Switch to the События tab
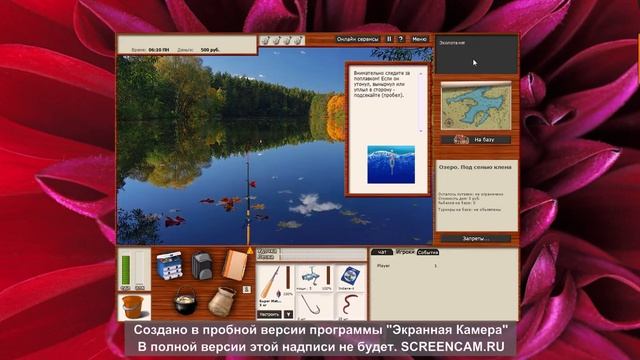The width and height of the screenshot is (640, 360). pyautogui.click(x=428, y=252)
